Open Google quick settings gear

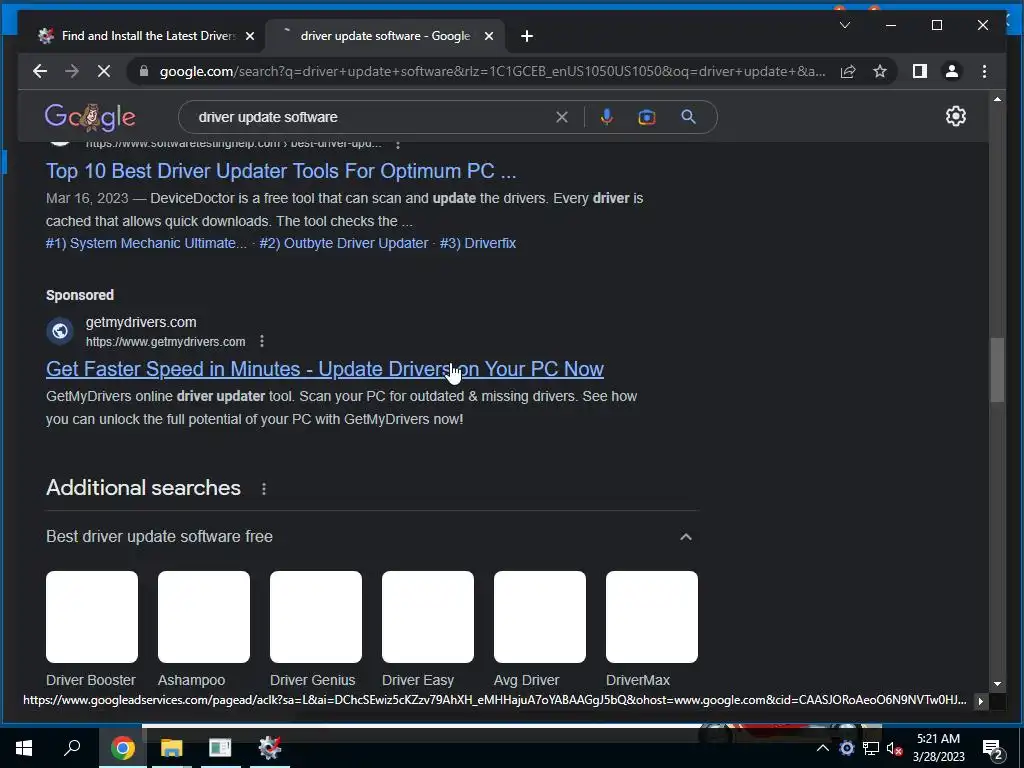click(955, 116)
